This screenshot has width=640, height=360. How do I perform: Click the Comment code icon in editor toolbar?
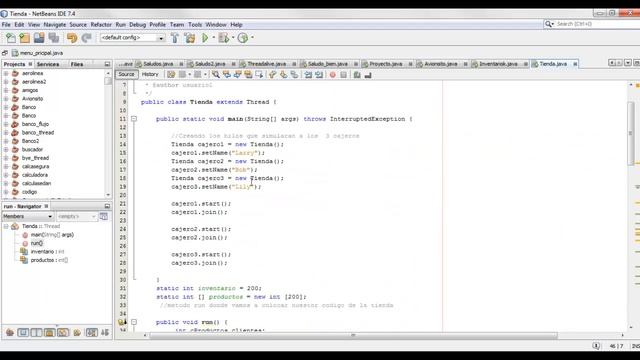357,75
